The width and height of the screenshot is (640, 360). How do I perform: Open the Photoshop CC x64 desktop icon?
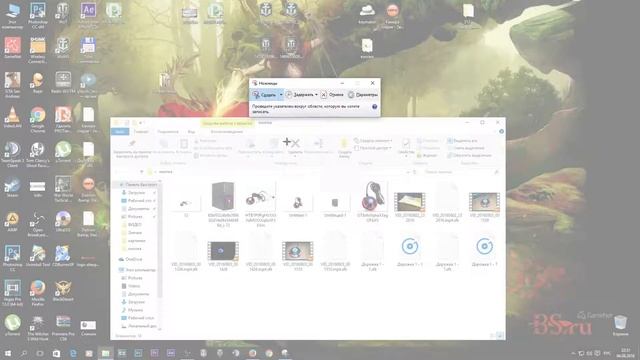coord(38,10)
